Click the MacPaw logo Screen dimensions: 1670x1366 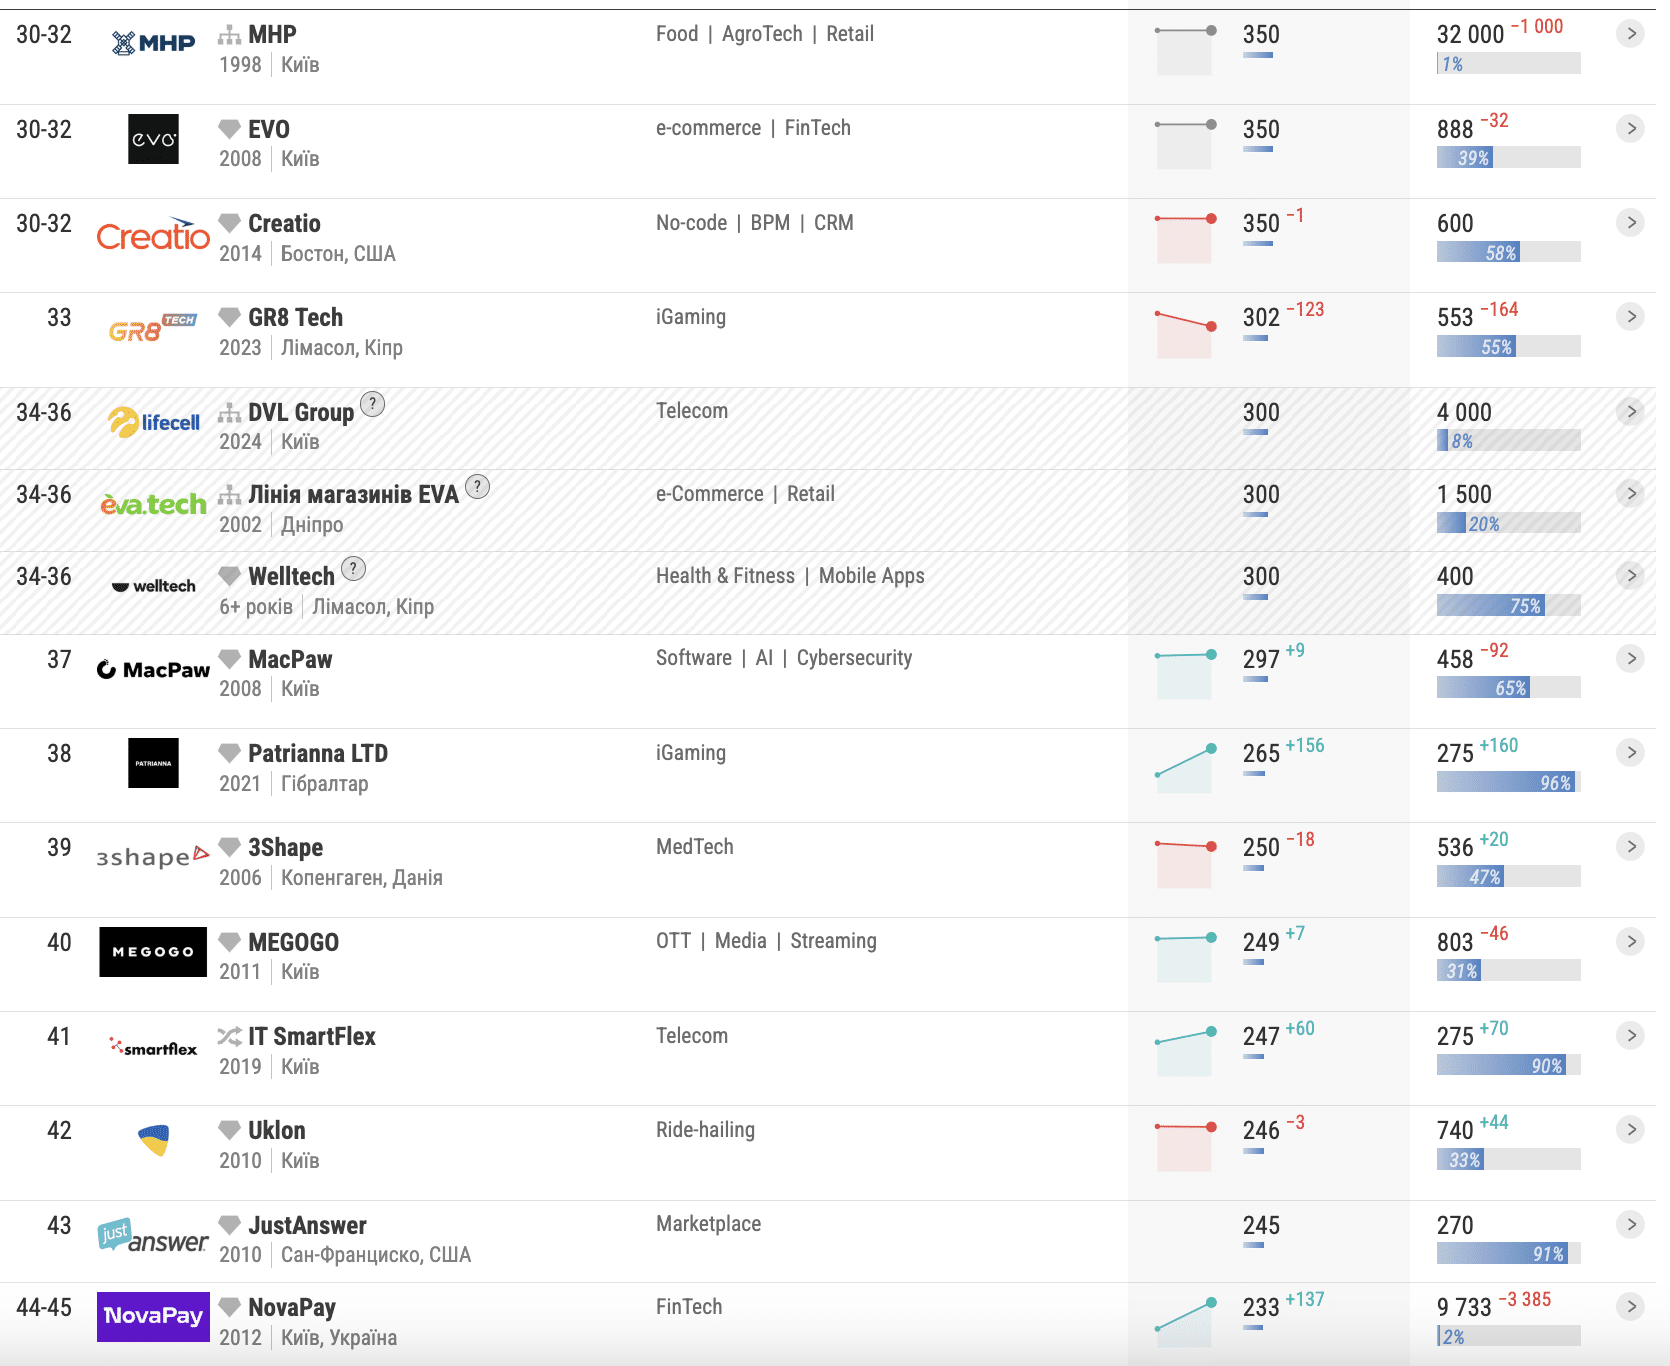(x=153, y=669)
